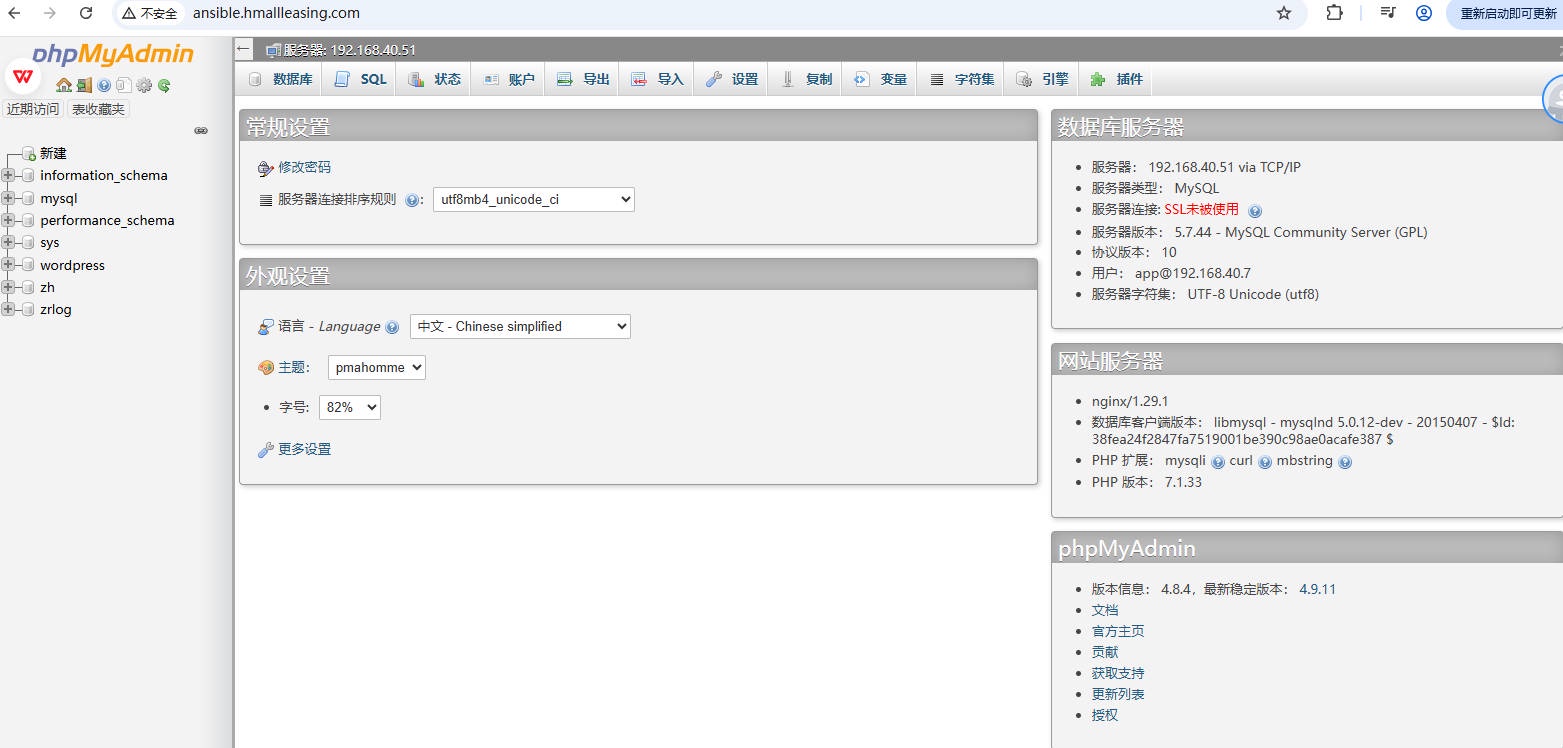Viewport: 1563px width, 748px height.
Task: Open the pmahomme theme dropdown
Action: click(377, 367)
